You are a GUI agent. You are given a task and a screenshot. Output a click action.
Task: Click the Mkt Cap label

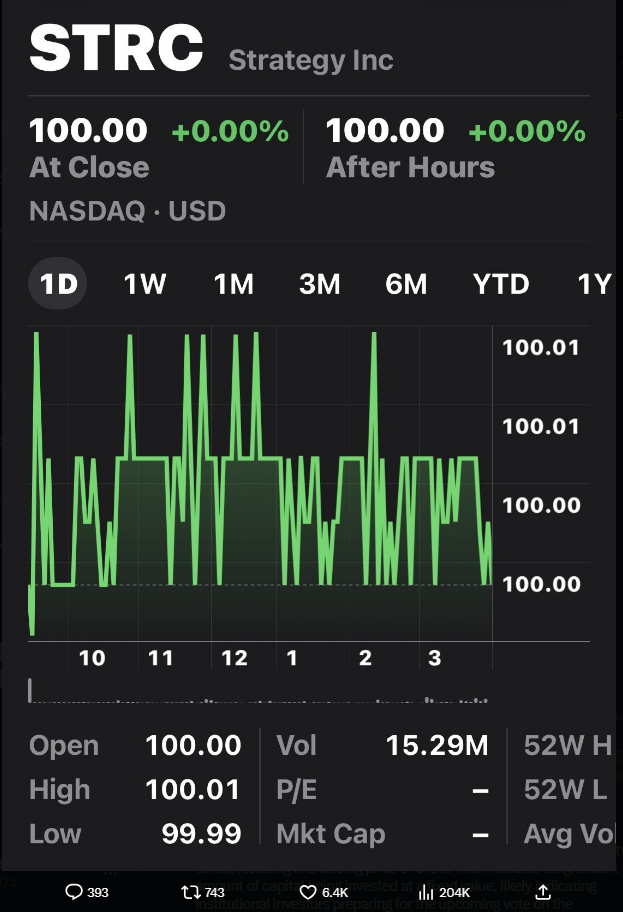pos(331,833)
